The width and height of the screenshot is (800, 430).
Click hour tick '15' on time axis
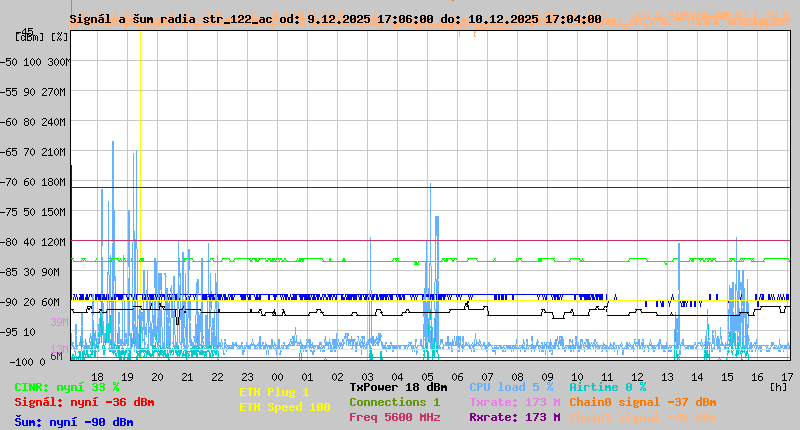[x=727, y=377]
